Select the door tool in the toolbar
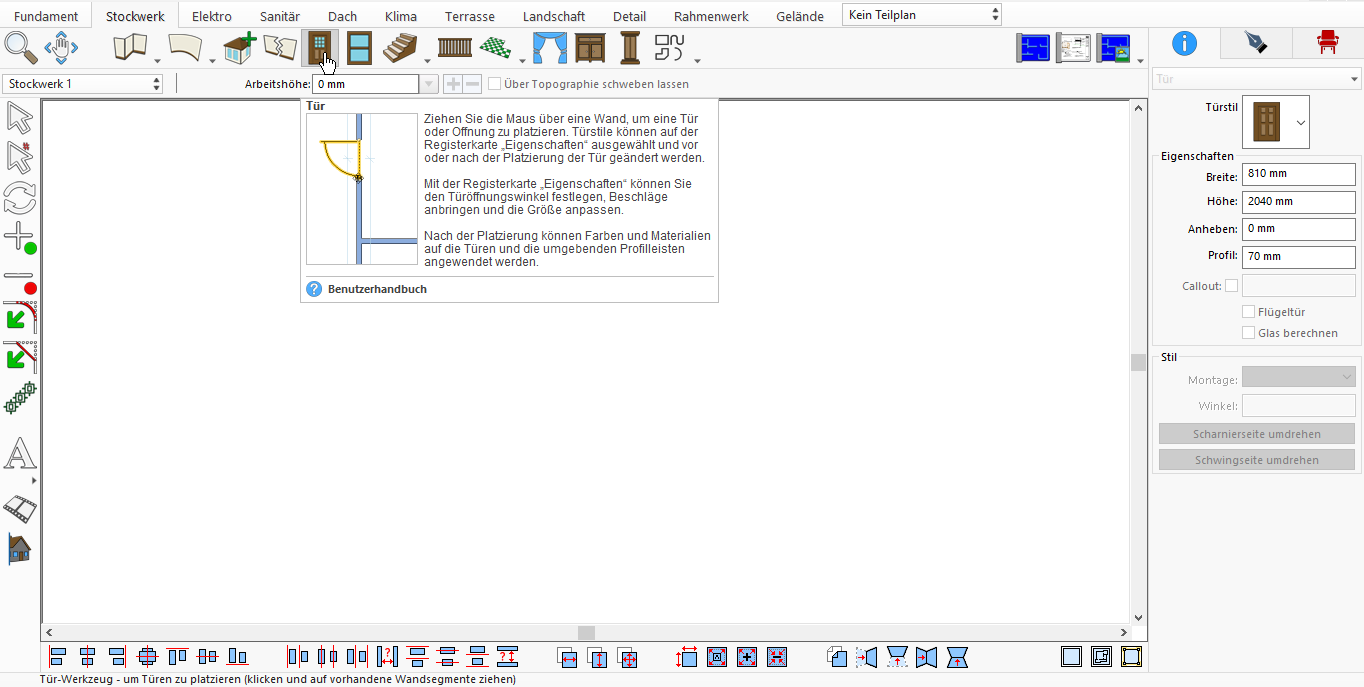This screenshot has height=687, width=1364. 320,47
